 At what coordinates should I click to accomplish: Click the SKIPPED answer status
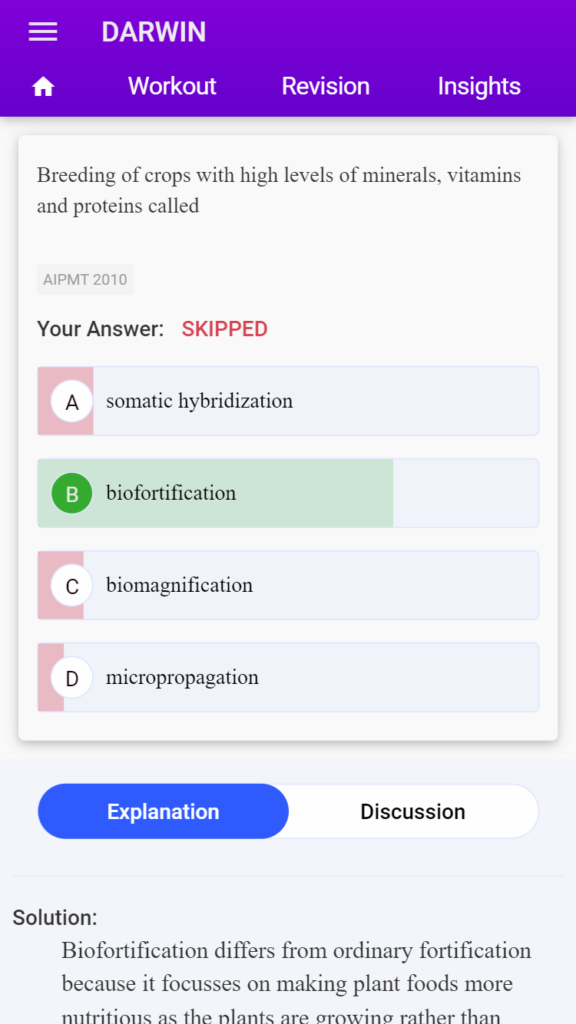[x=225, y=329]
